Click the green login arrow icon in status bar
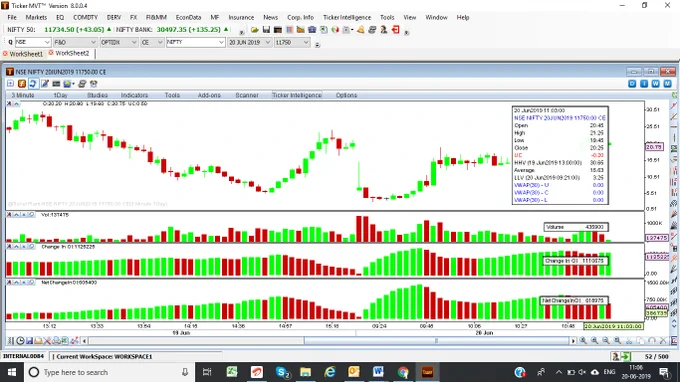 (625, 356)
